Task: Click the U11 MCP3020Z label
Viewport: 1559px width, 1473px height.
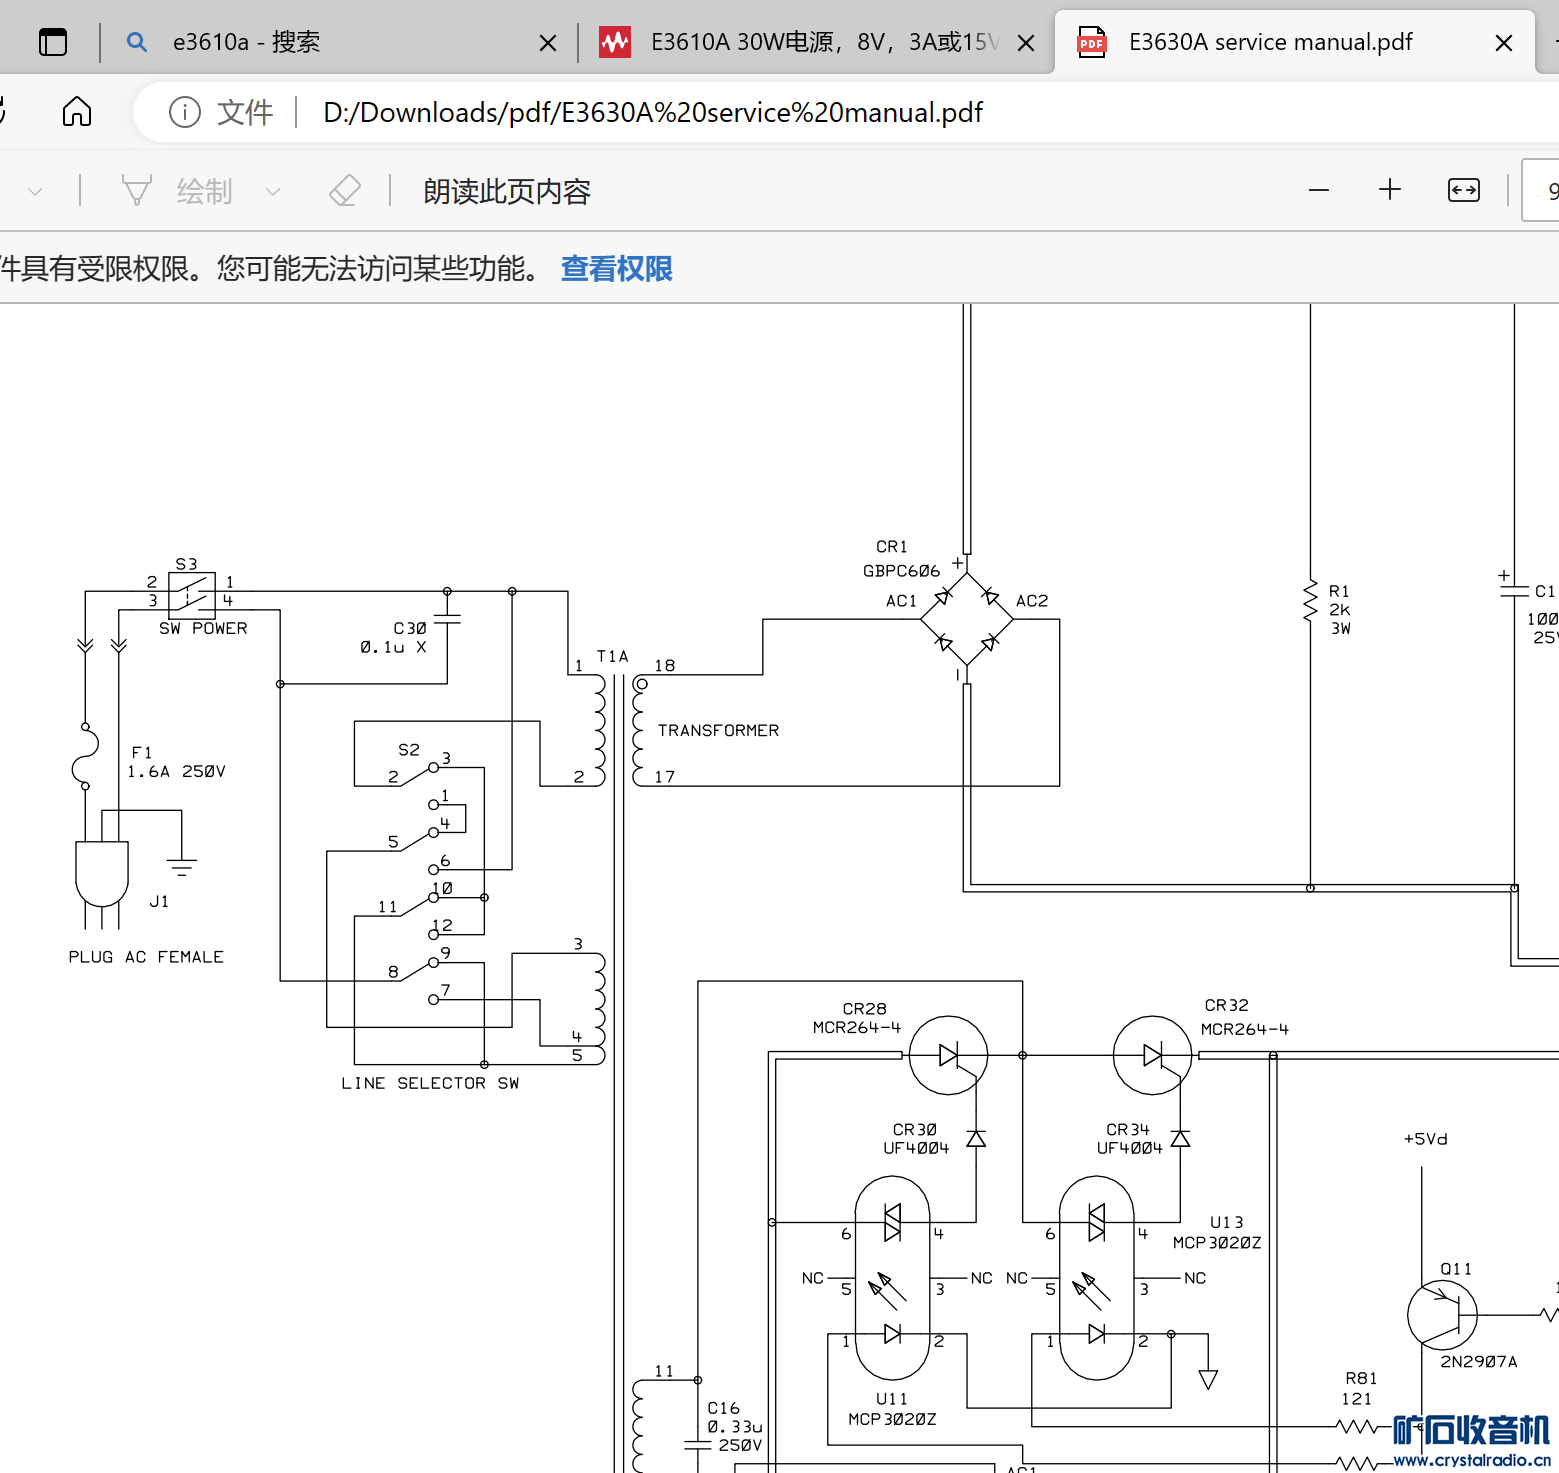Action: (892, 1409)
